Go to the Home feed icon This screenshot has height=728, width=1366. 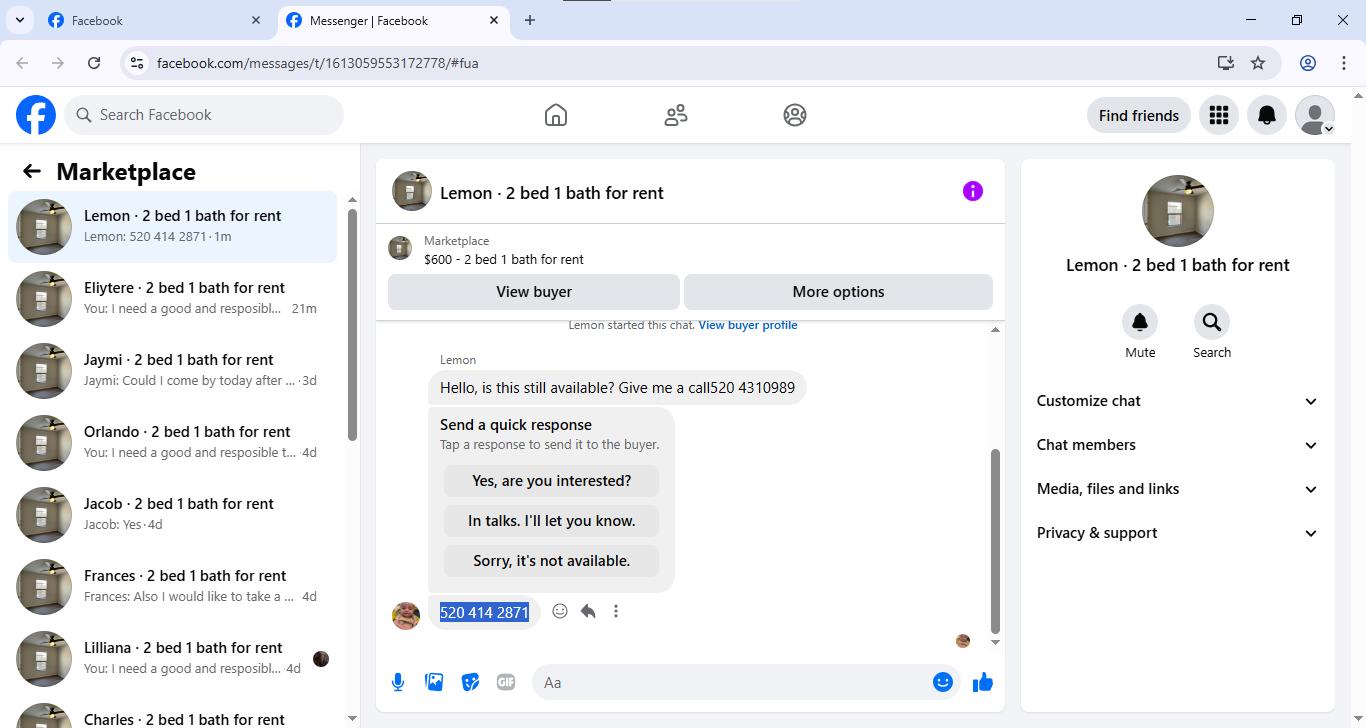[556, 115]
